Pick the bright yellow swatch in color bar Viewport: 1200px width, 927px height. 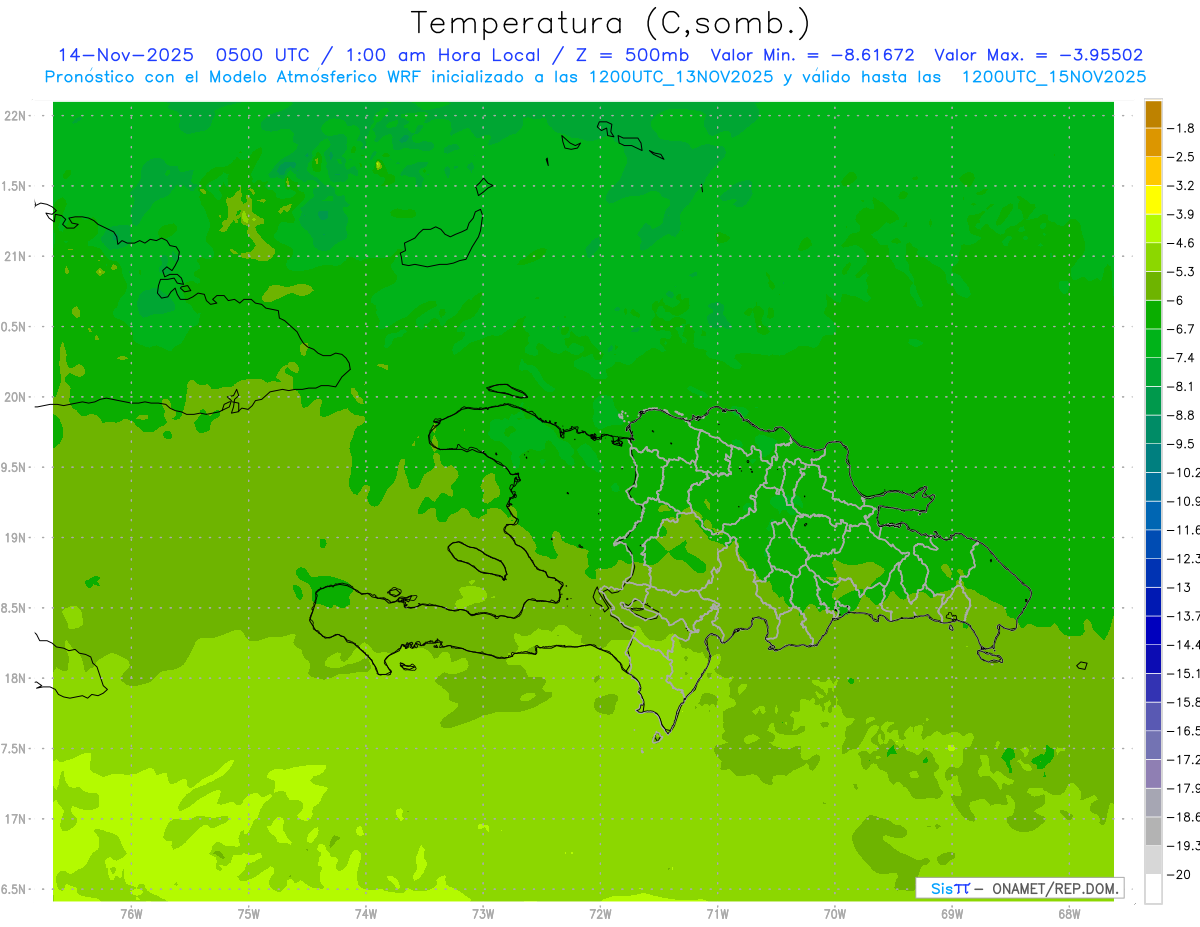tap(1153, 200)
